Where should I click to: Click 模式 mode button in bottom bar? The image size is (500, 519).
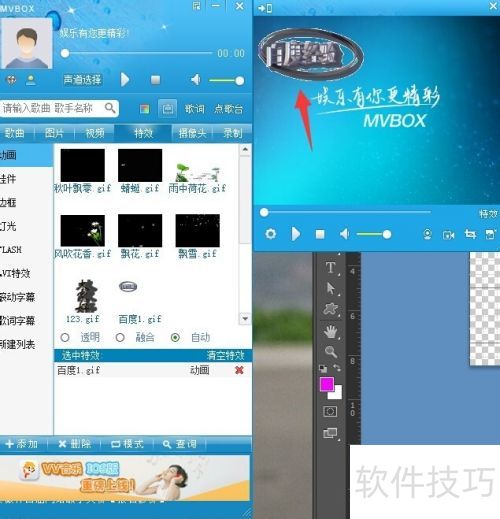tap(127, 444)
